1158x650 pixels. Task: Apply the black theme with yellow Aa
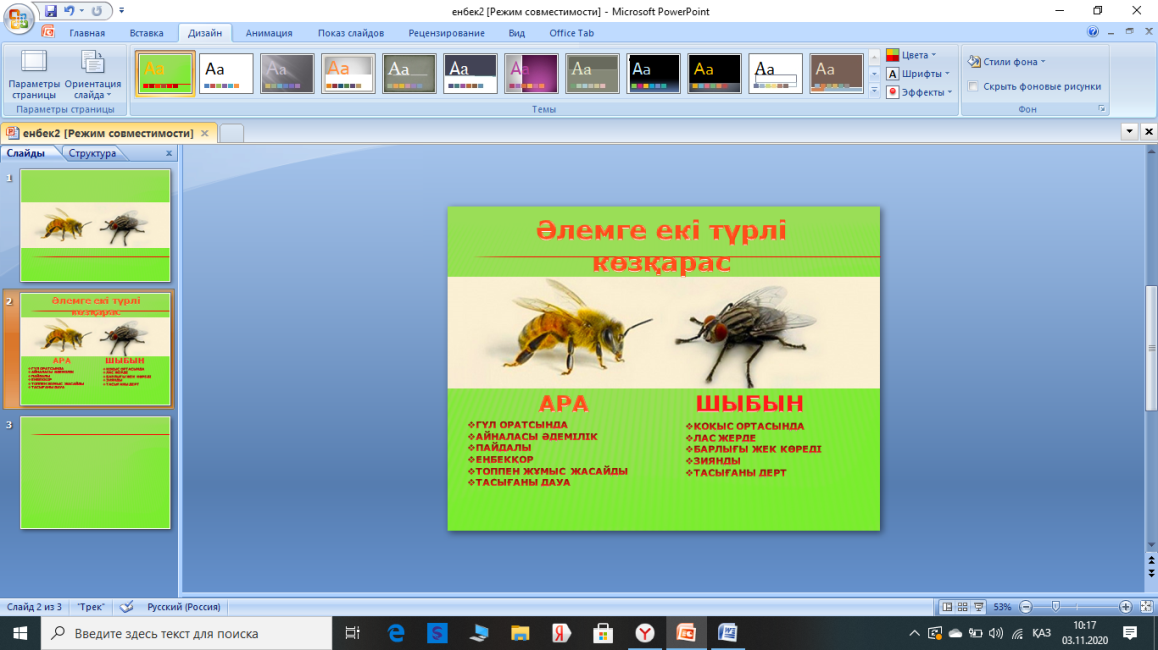pyautogui.click(x=714, y=73)
